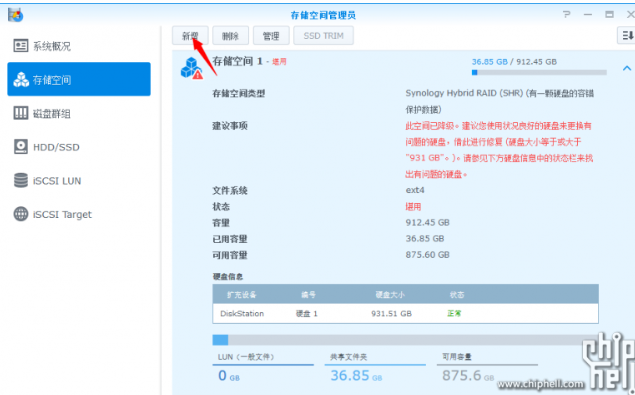Select the DiskStation table cell

click(x=242, y=314)
